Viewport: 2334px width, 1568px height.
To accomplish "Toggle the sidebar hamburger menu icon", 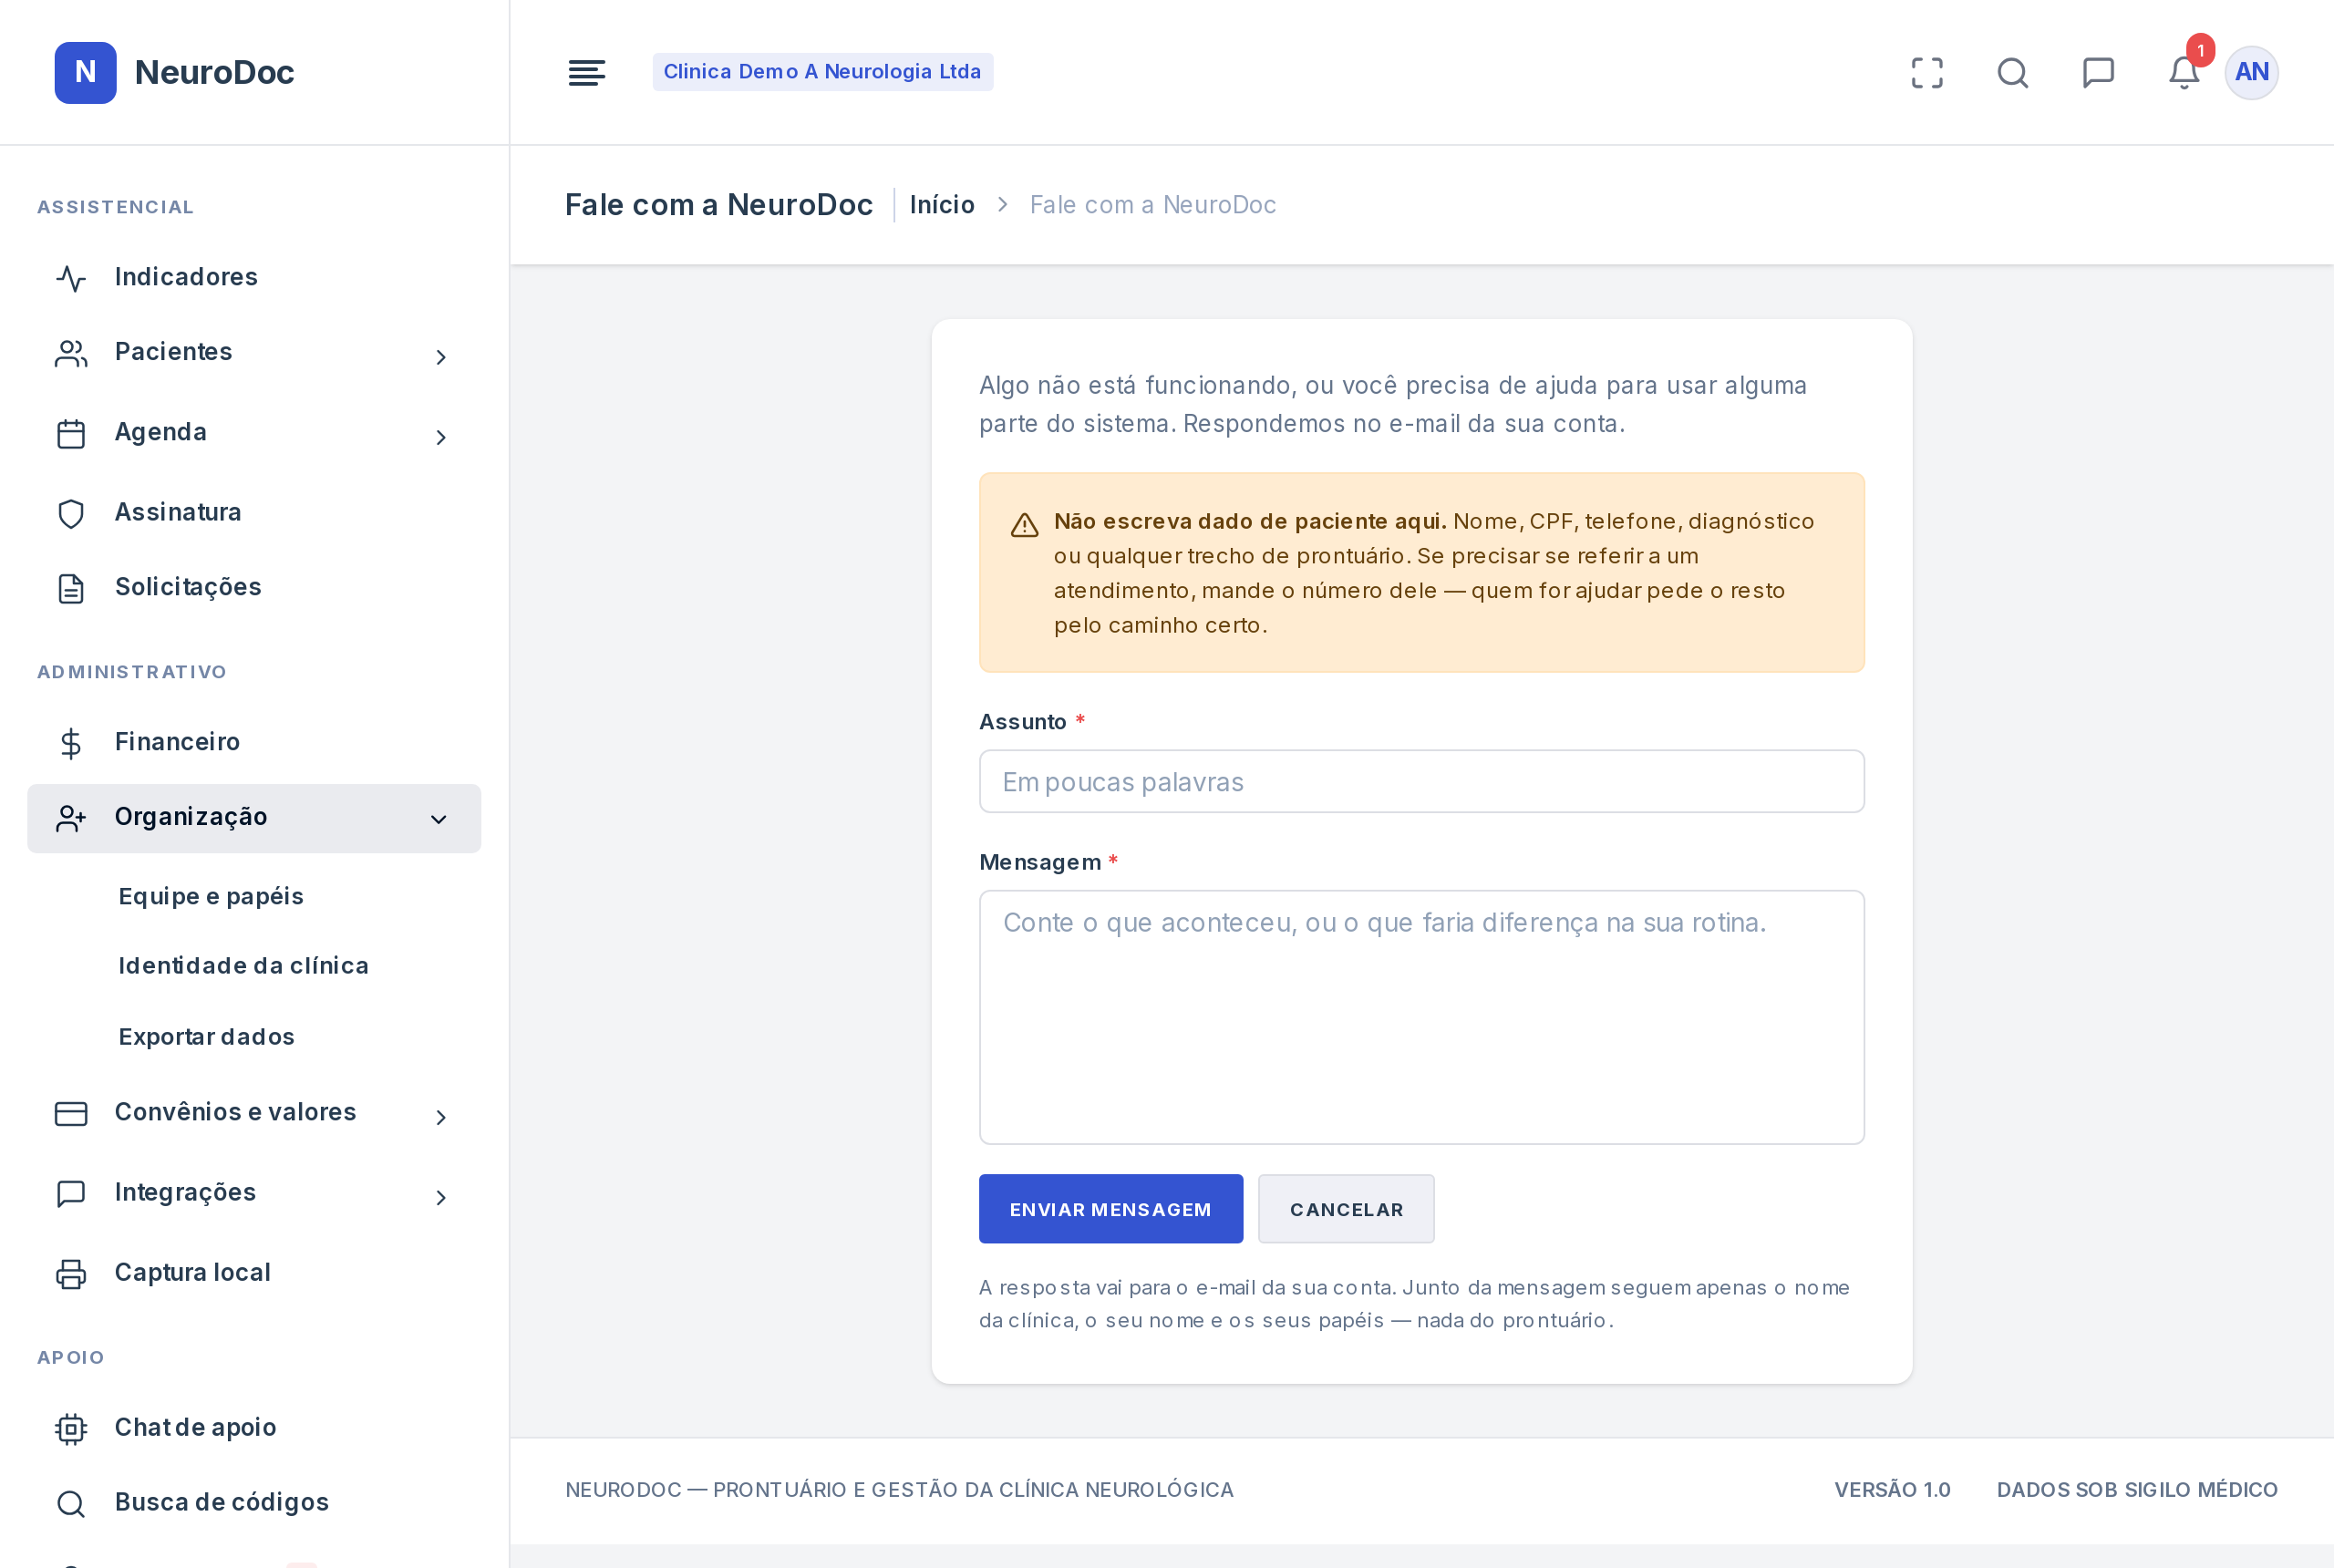I will pos(586,72).
